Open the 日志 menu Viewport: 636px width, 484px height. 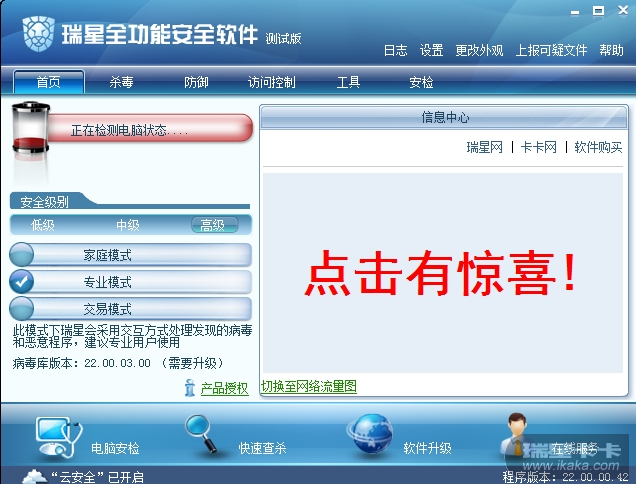pos(395,50)
